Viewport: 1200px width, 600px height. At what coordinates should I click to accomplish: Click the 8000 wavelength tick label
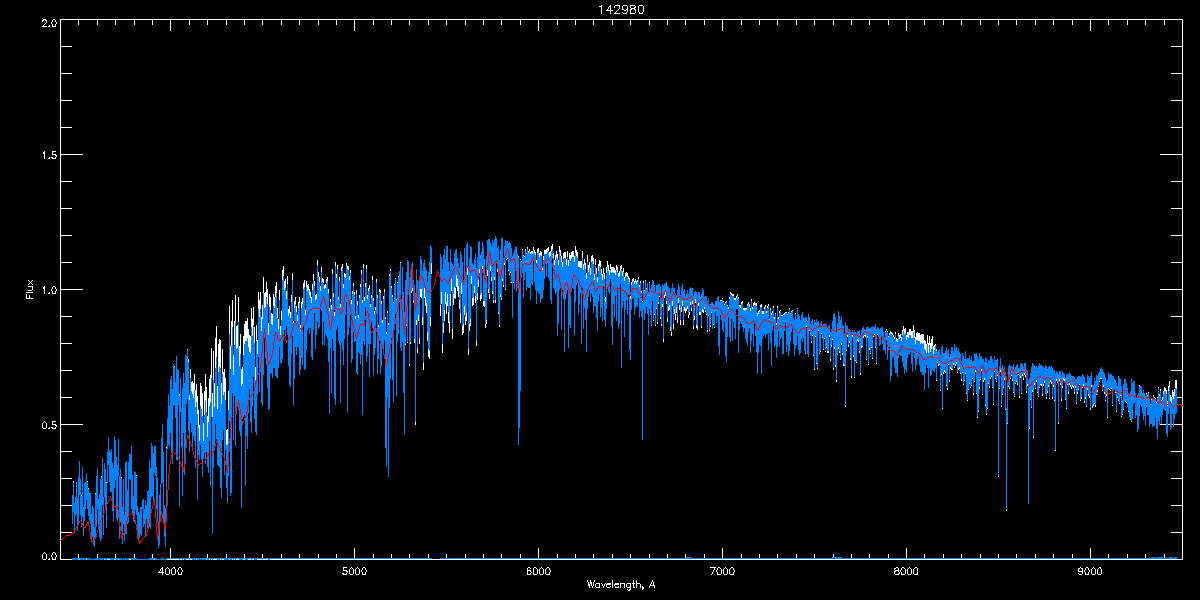point(906,572)
